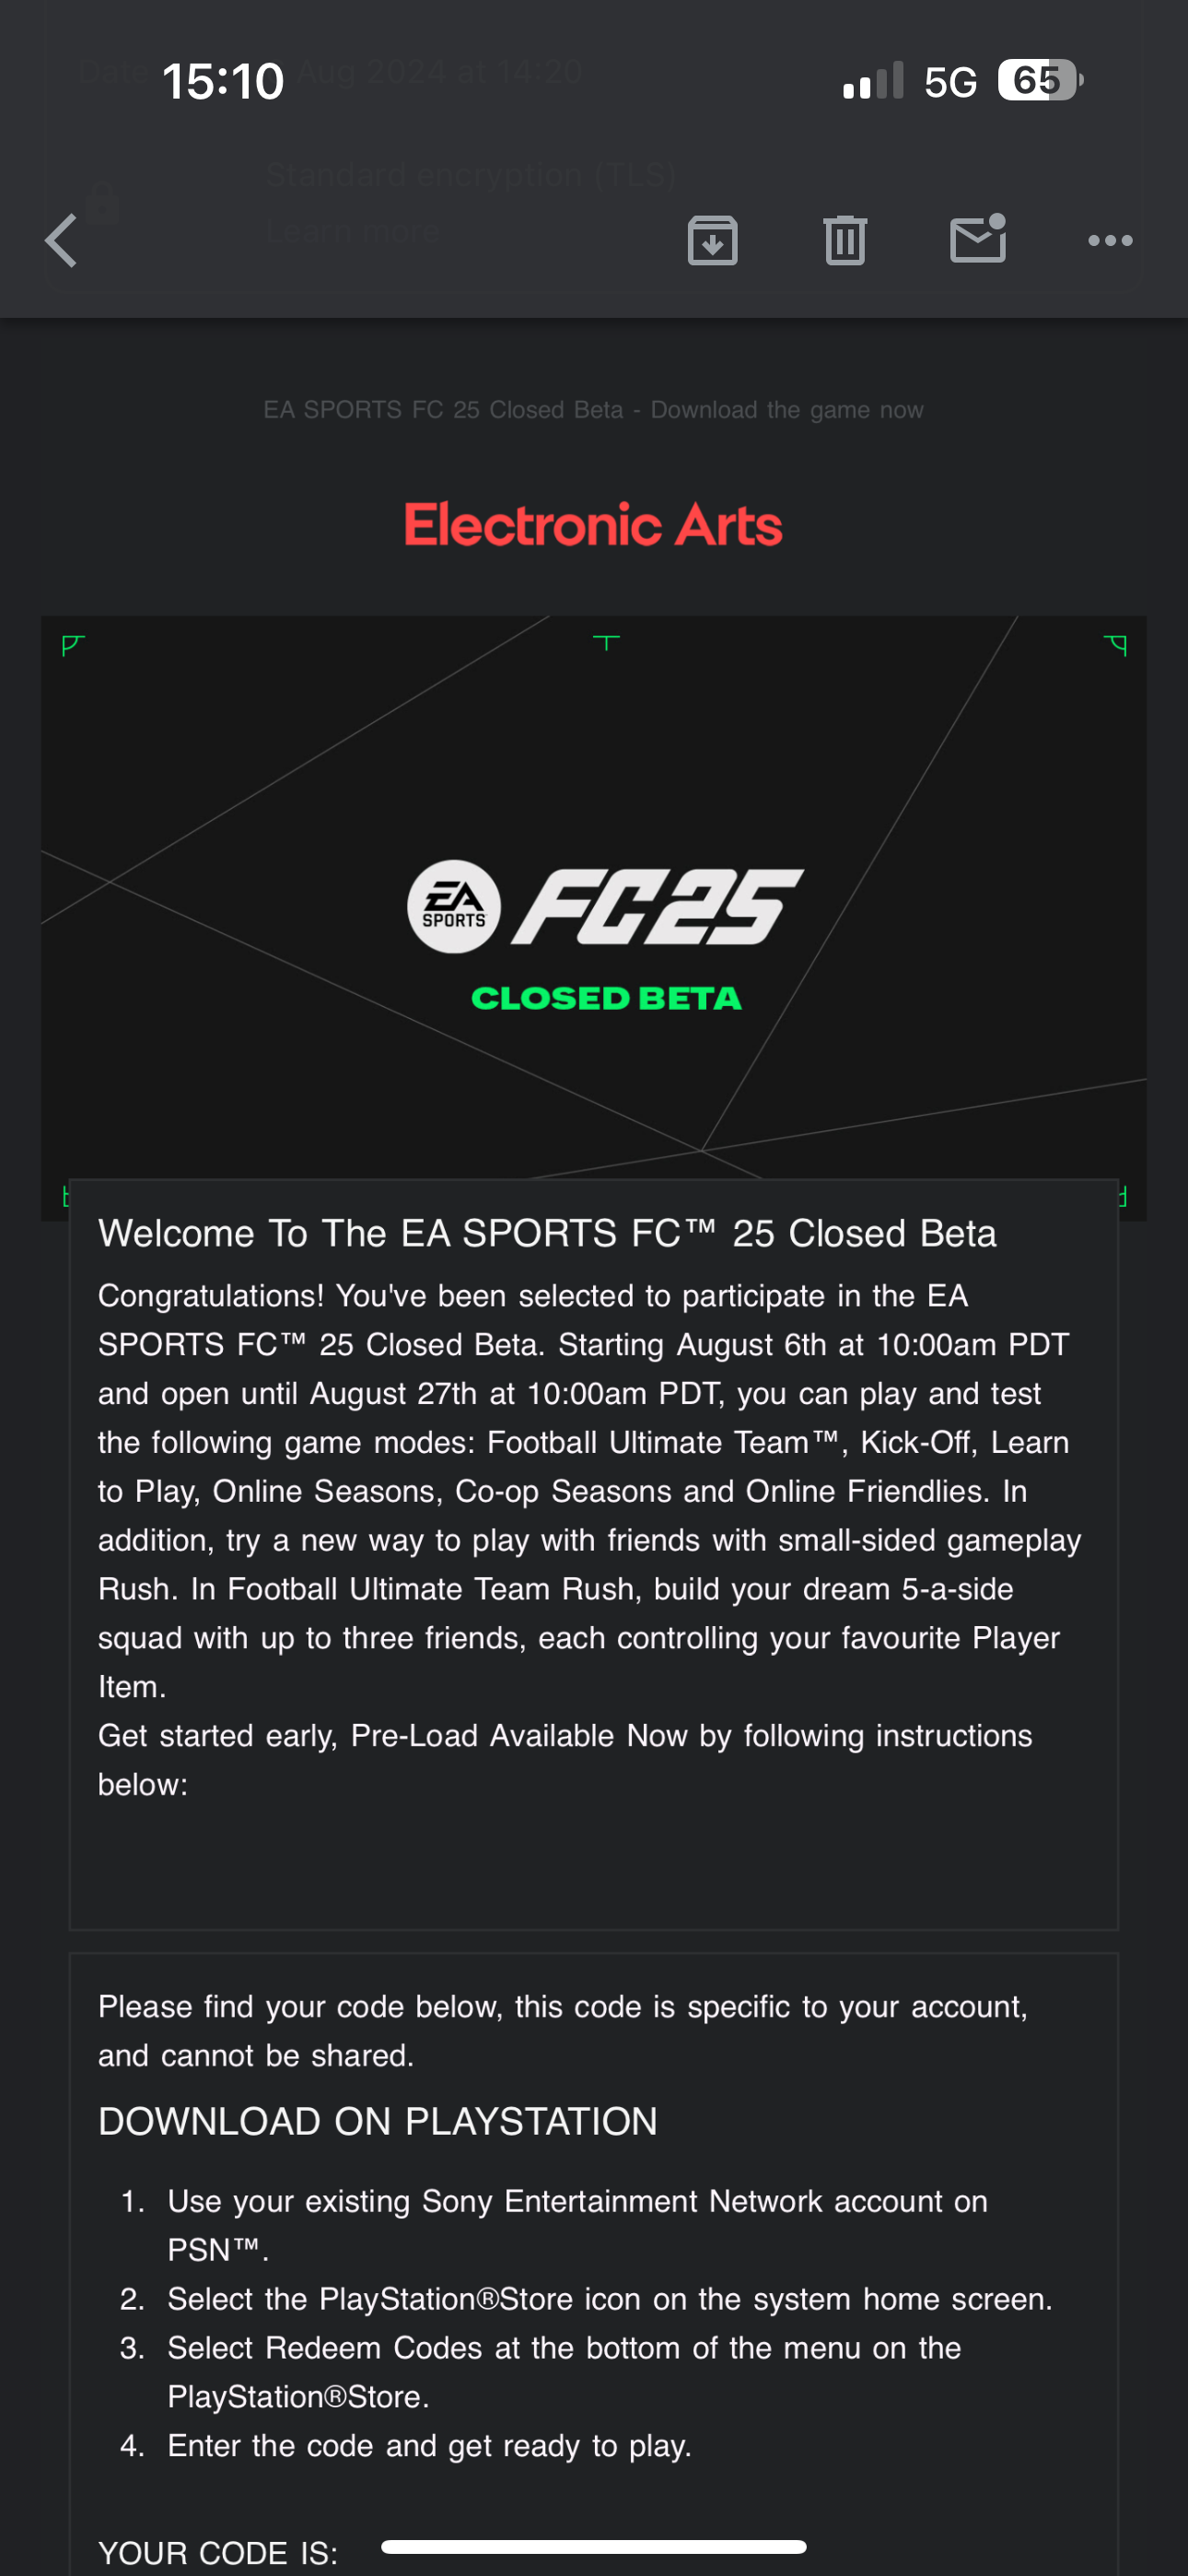Tap the faded "Learn more" link
Viewport: 1188px width, 2576px height.
[352, 232]
